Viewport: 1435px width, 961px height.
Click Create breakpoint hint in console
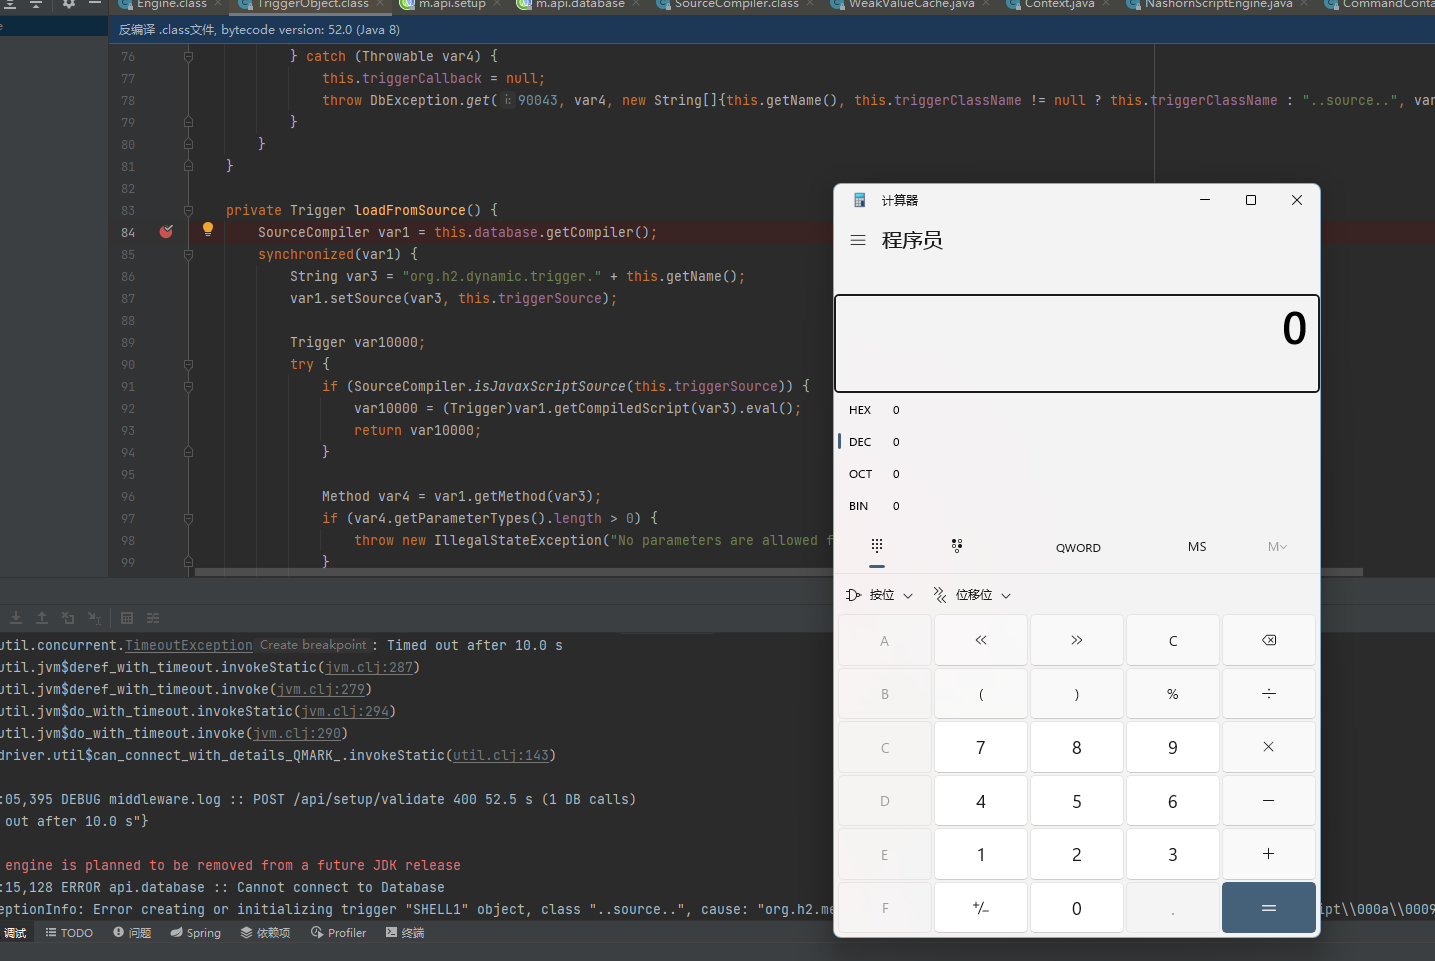tap(313, 646)
